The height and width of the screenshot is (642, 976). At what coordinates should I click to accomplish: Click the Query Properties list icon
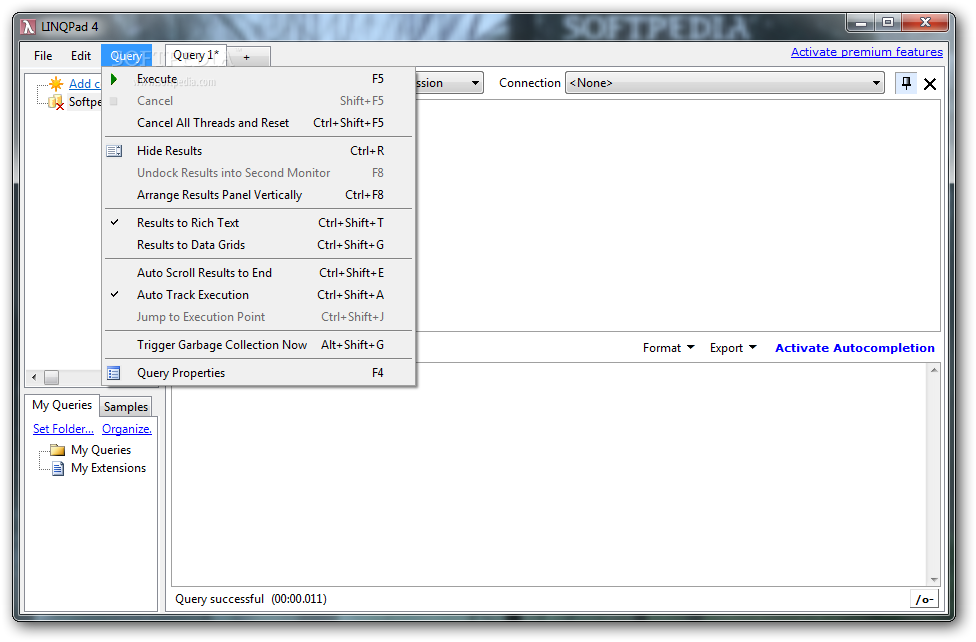pyautogui.click(x=114, y=373)
